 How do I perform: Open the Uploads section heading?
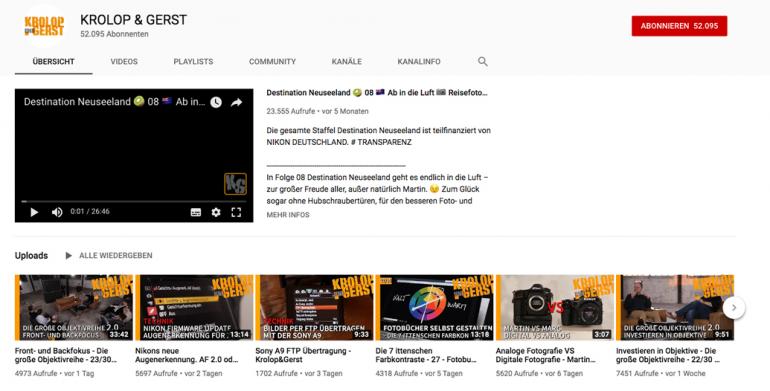(x=31, y=255)
